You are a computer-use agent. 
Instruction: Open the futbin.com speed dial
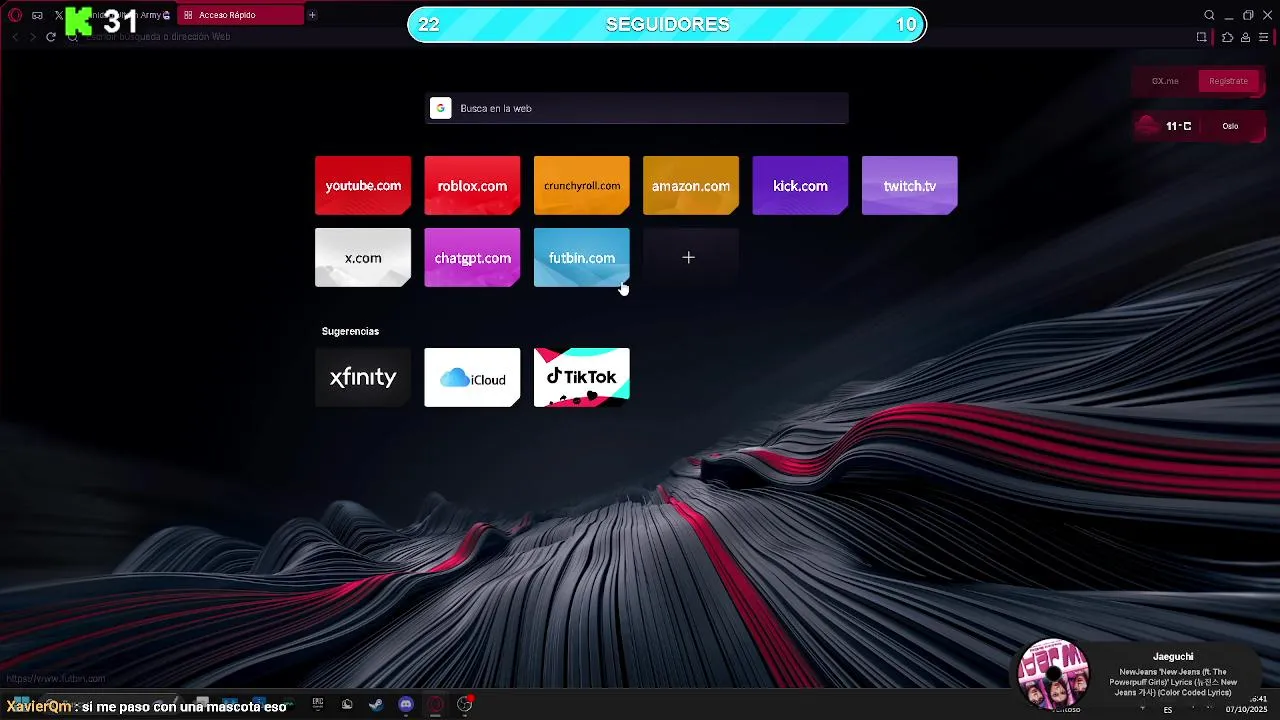tap(582, 257)
